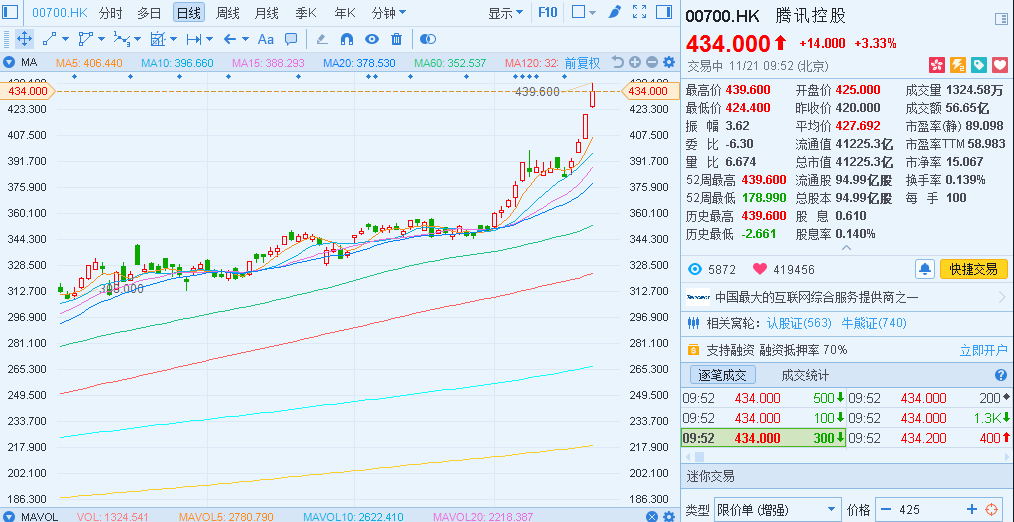Delete drawings with the trash icon

coord(396,39)
